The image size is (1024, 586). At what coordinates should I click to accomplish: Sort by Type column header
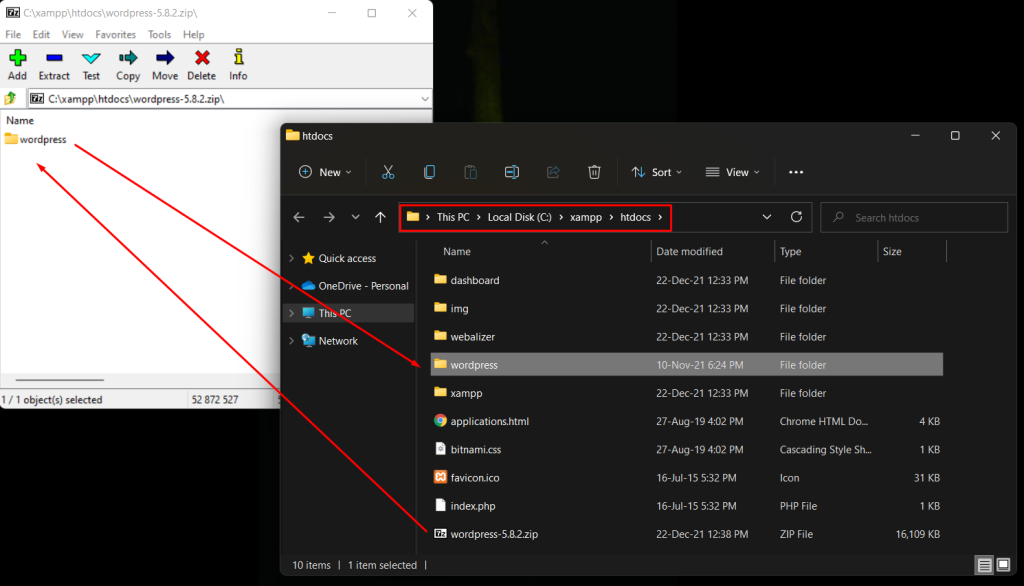[790, 252]
